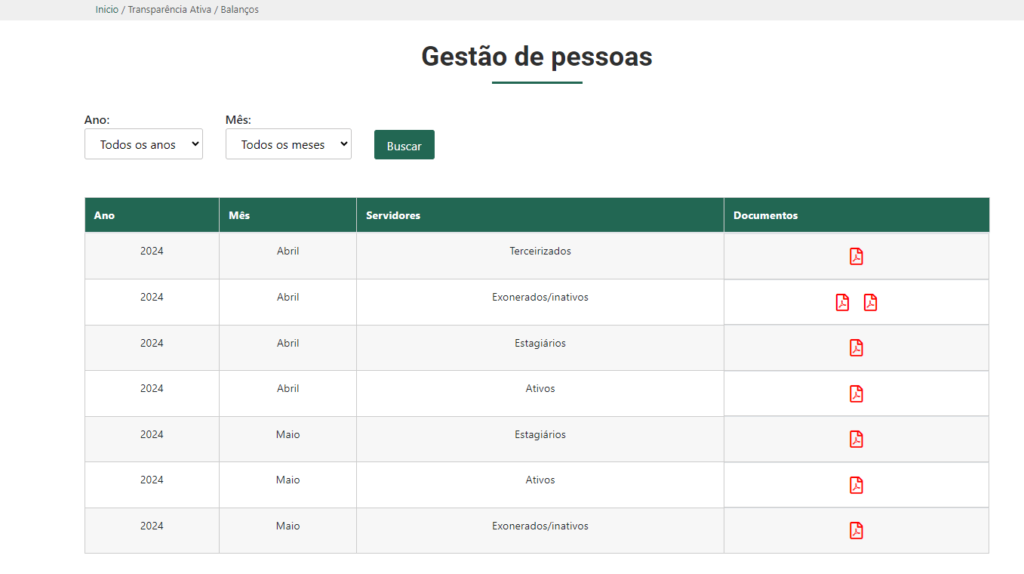Click the Ano column header
Viewport: 1024px width, 574px height.
coord(104,215)
